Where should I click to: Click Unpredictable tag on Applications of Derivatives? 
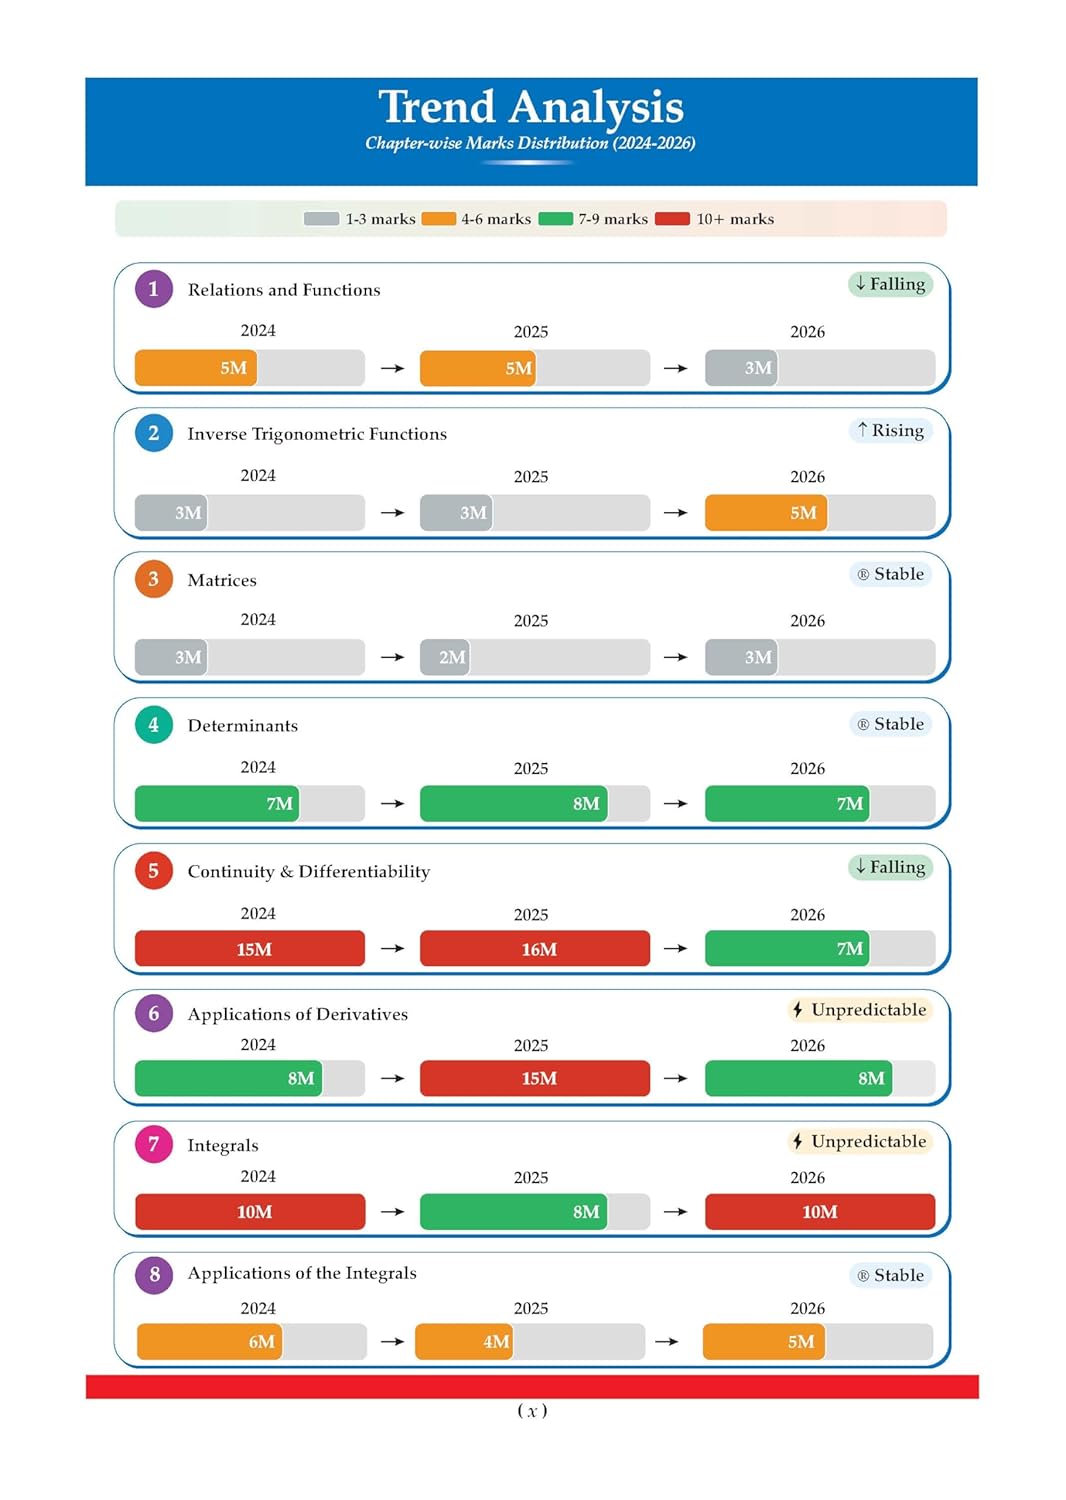(859, 1010)
